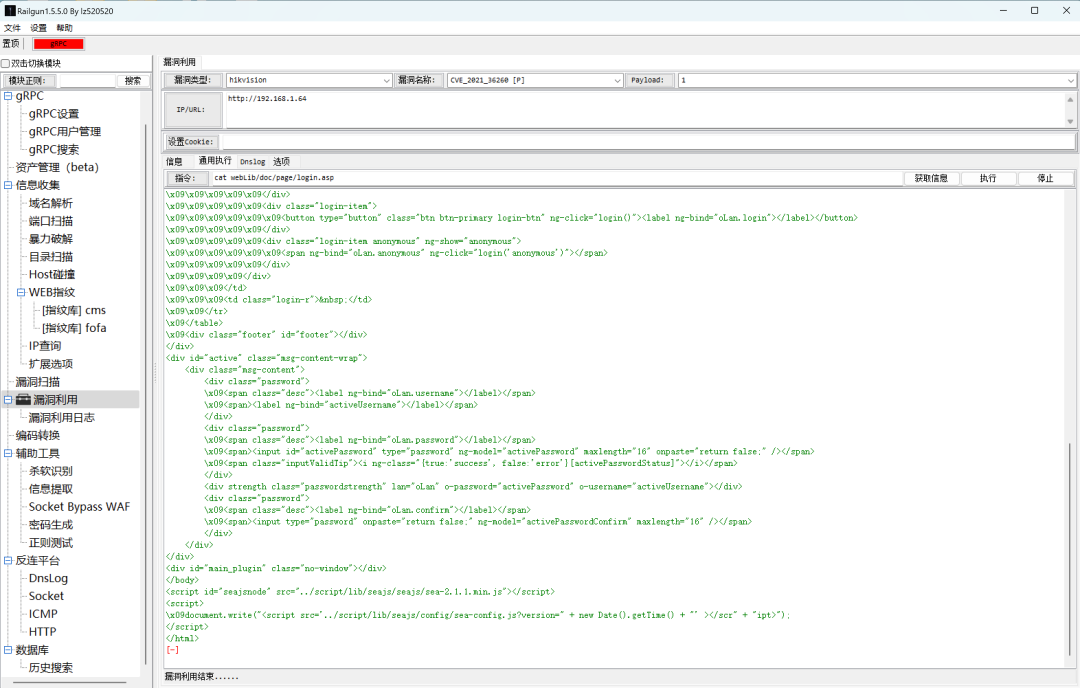This screenshot has height=688, width=1080.
Task: Select gRPC用户管理 in the tree
Action: pos(65,132)
